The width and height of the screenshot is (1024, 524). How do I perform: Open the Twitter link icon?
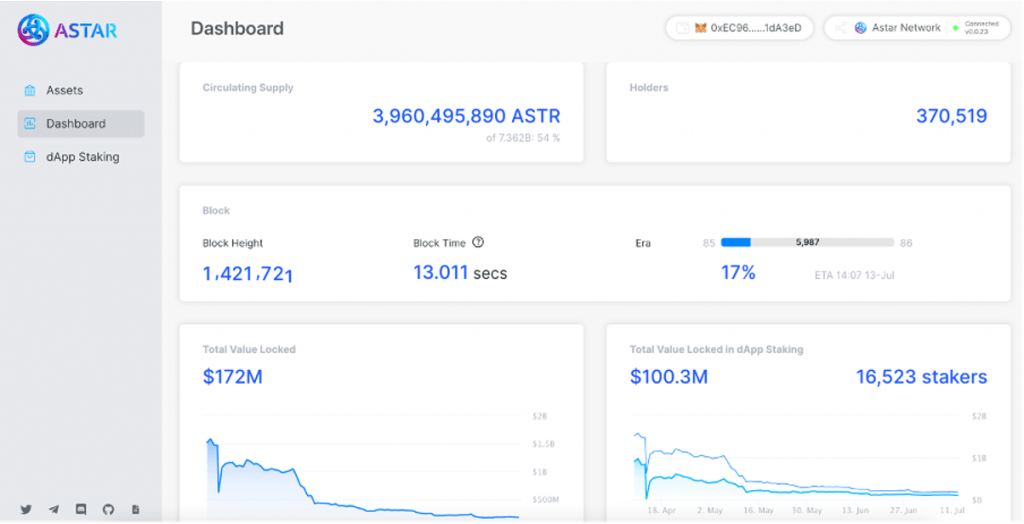pos(26,509)
